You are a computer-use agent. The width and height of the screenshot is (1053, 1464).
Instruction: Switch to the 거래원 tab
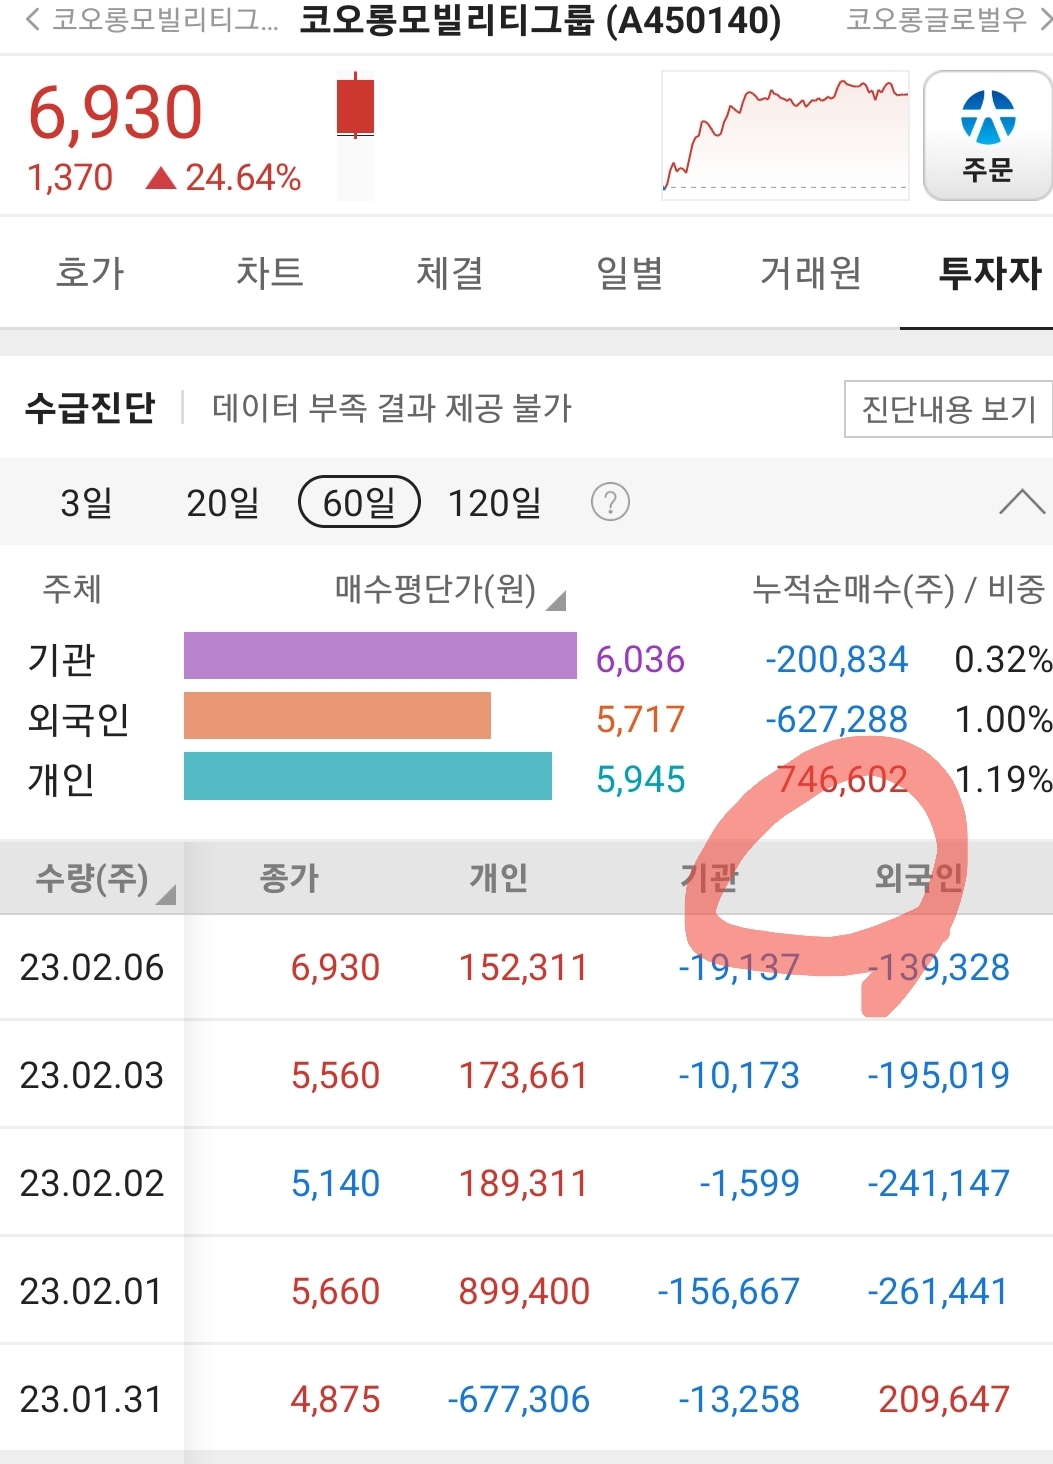click(x=810, y=273)
